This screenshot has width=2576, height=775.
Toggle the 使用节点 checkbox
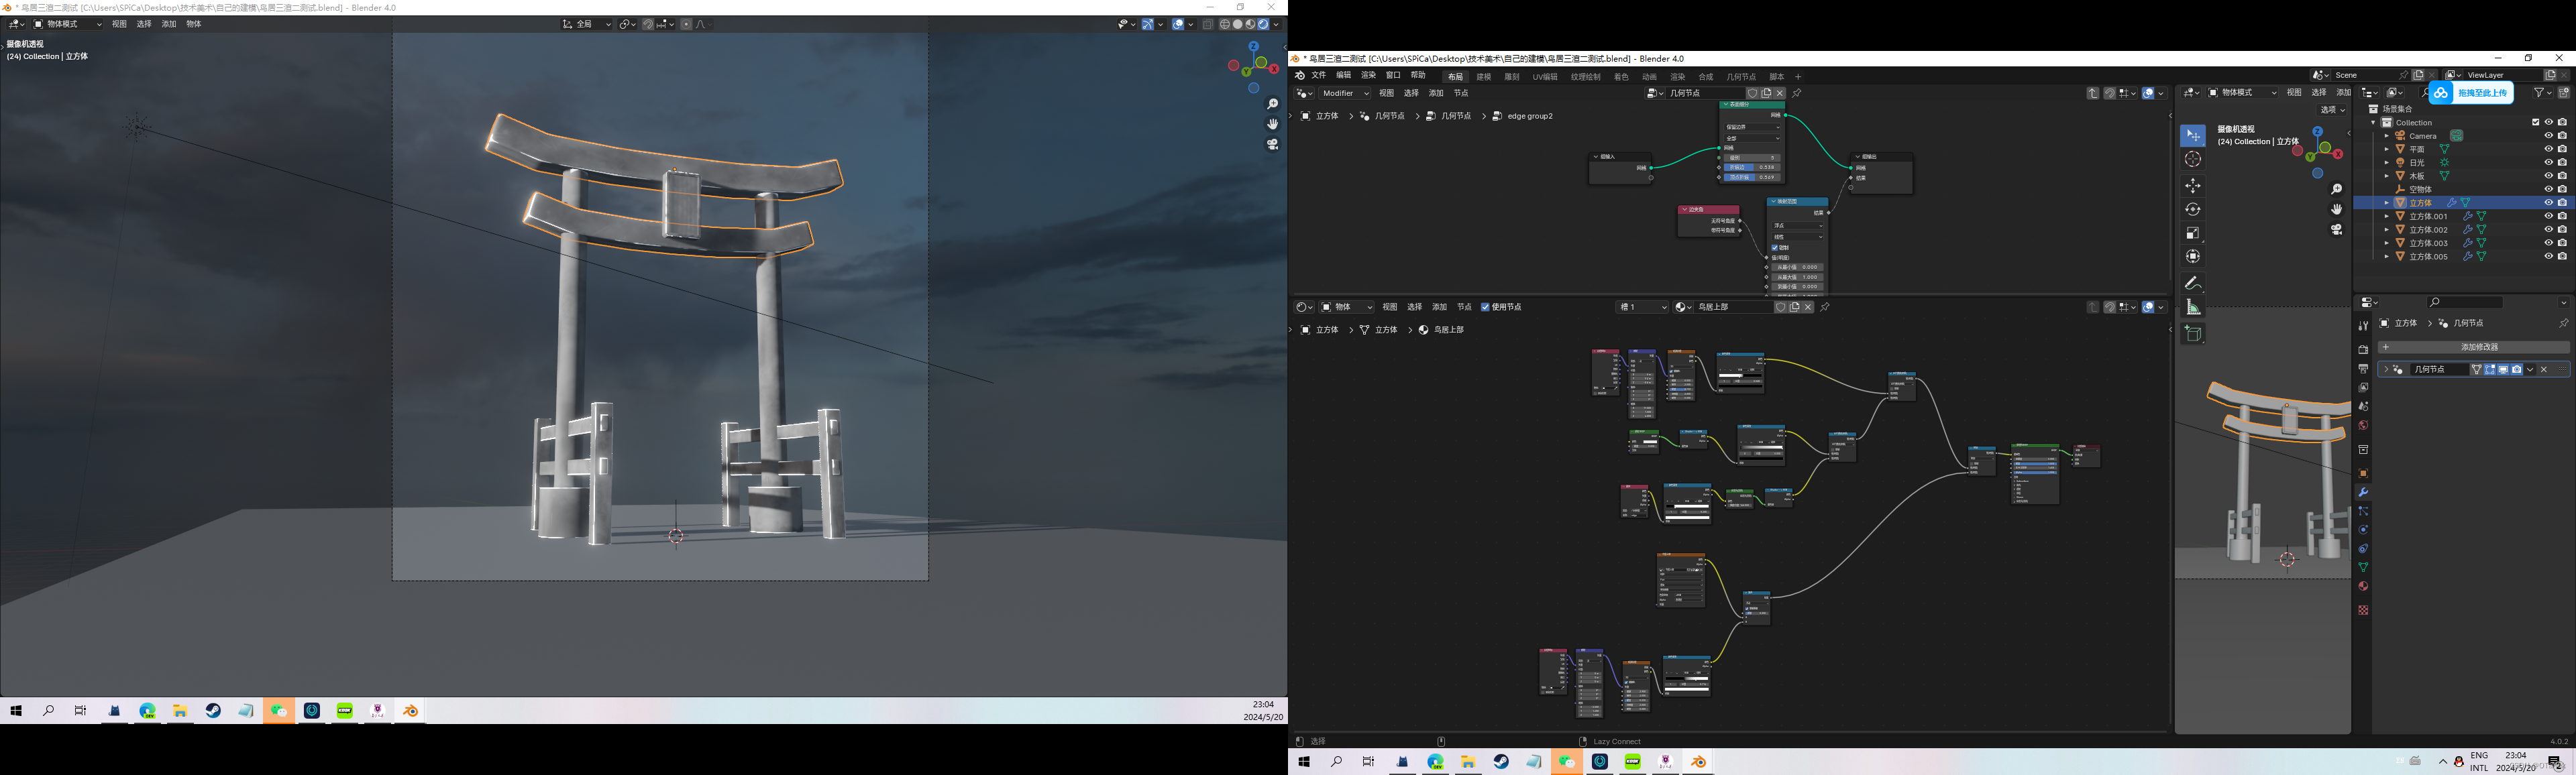(1485, 307)
